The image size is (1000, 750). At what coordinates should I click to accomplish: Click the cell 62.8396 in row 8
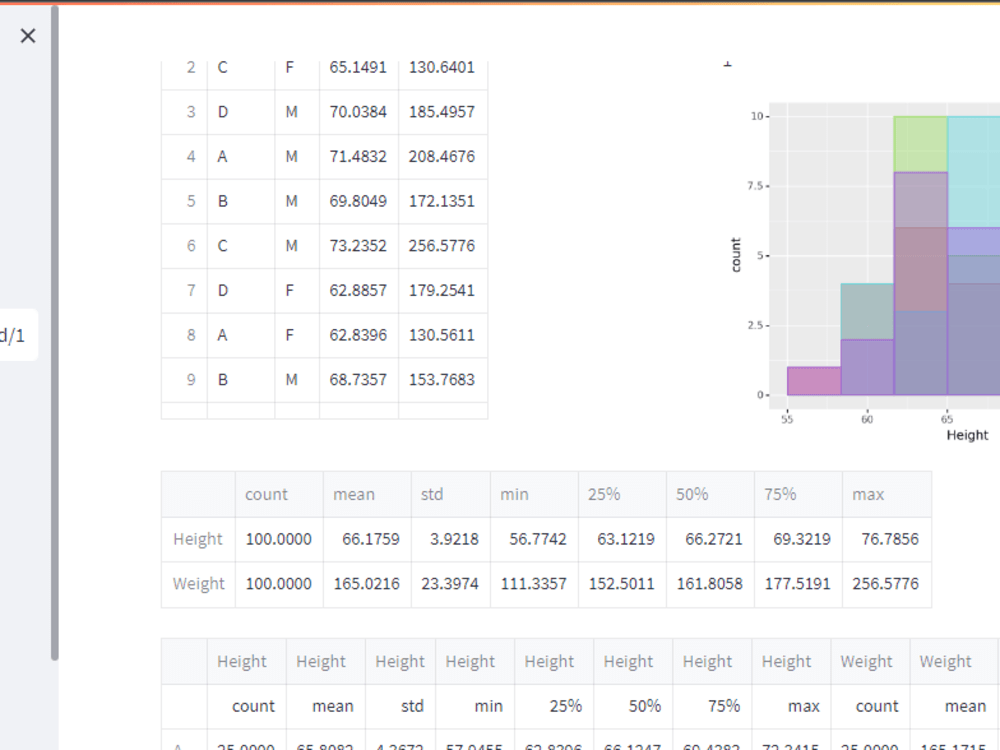click(358, 335)
